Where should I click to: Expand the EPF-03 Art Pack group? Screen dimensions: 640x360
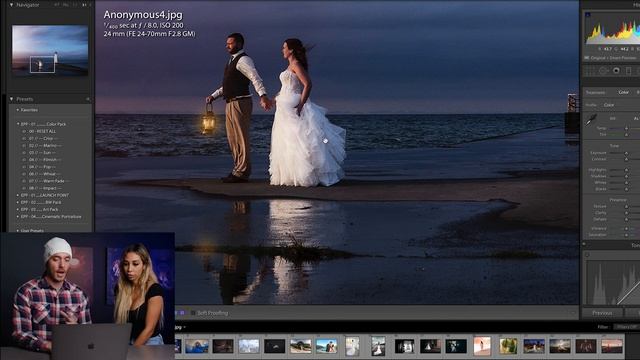point(18,209)
